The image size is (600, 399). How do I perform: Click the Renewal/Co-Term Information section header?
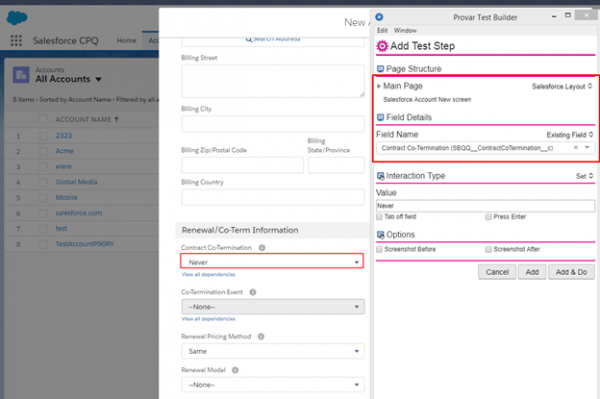pos(272,230)
